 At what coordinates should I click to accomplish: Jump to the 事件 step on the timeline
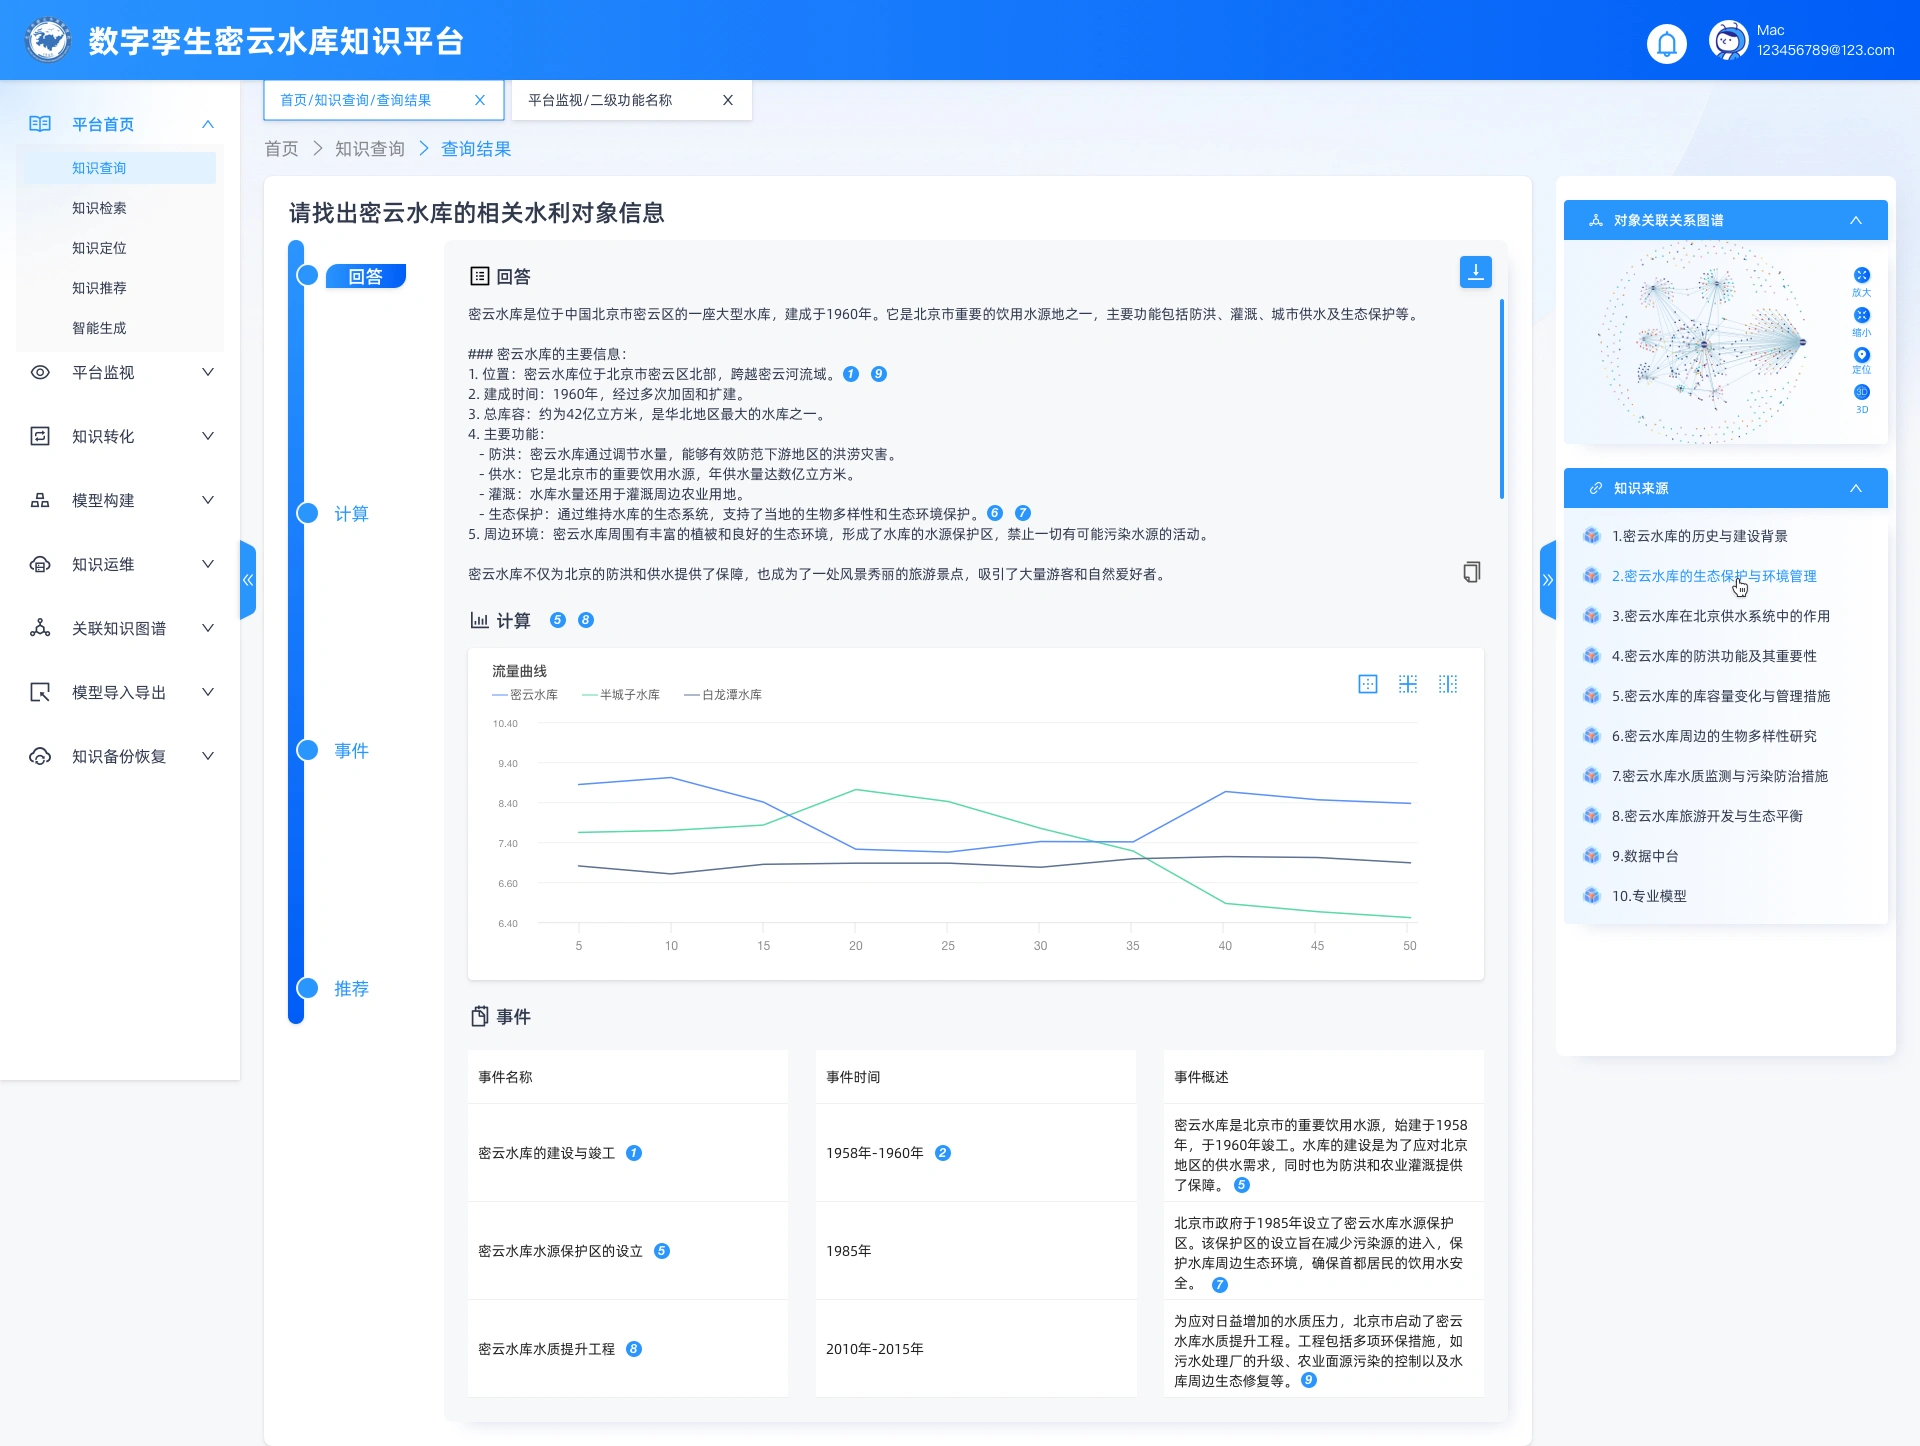pyautogui.click(x=351, y=751)
